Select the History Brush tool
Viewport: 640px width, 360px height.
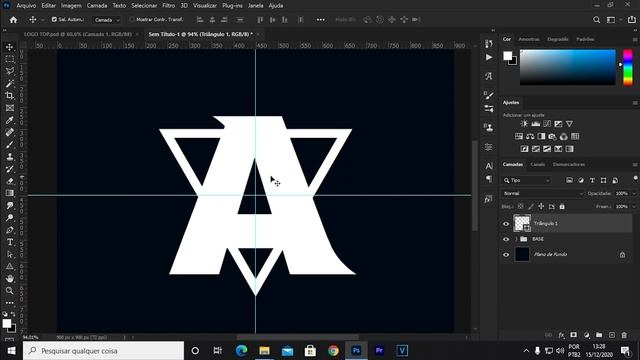pos(9,169)
